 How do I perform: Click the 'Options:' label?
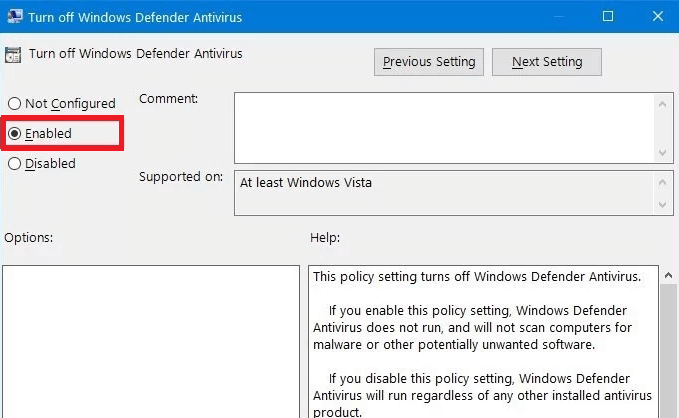pyautogui.click(x=29, y=238)
